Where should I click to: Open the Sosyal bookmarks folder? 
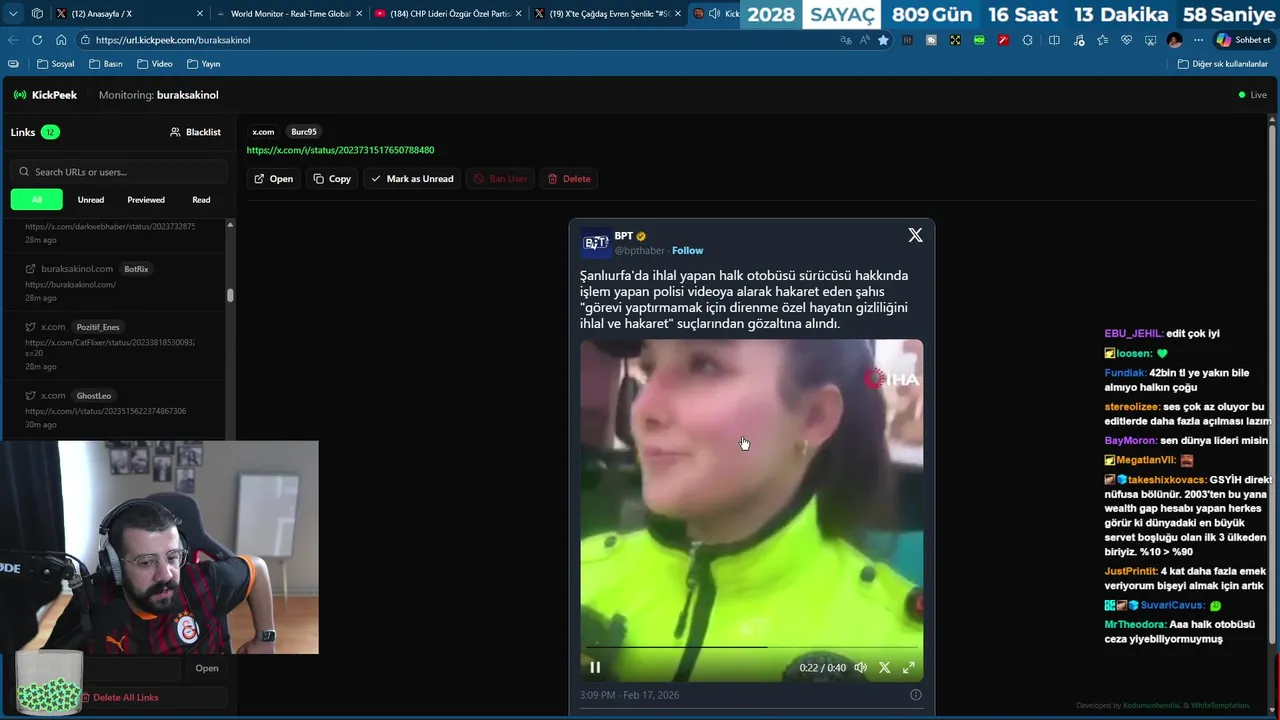pyautogui.click(x=56, y=64)
